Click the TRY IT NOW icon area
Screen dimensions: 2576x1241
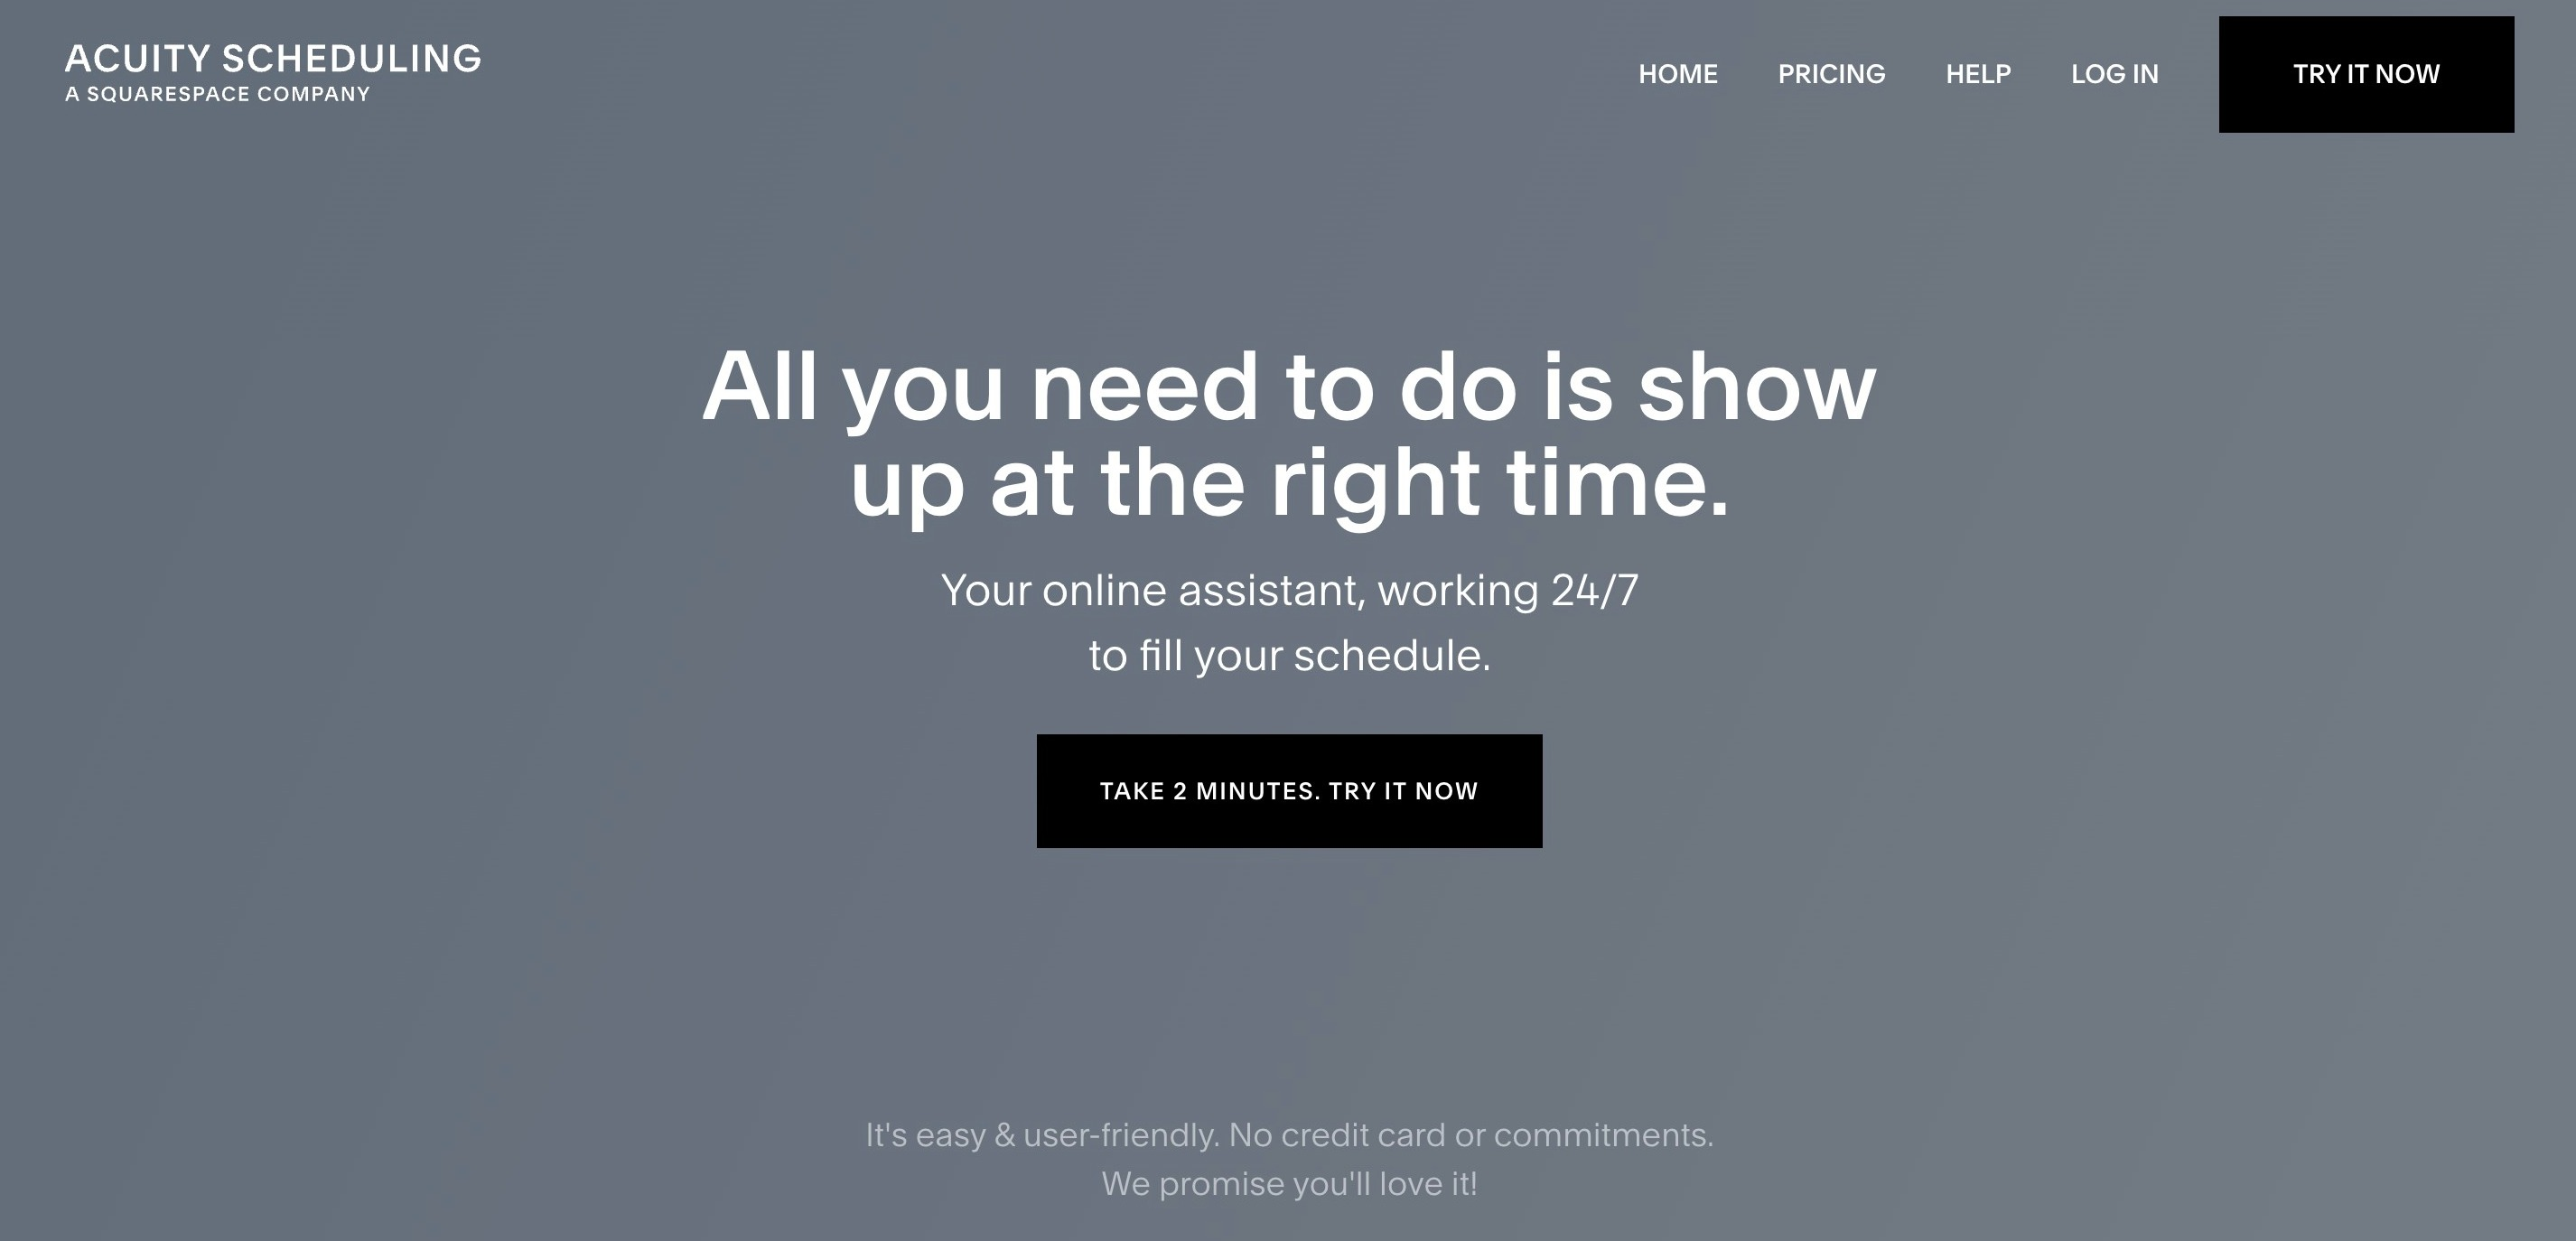[2366, 74]
